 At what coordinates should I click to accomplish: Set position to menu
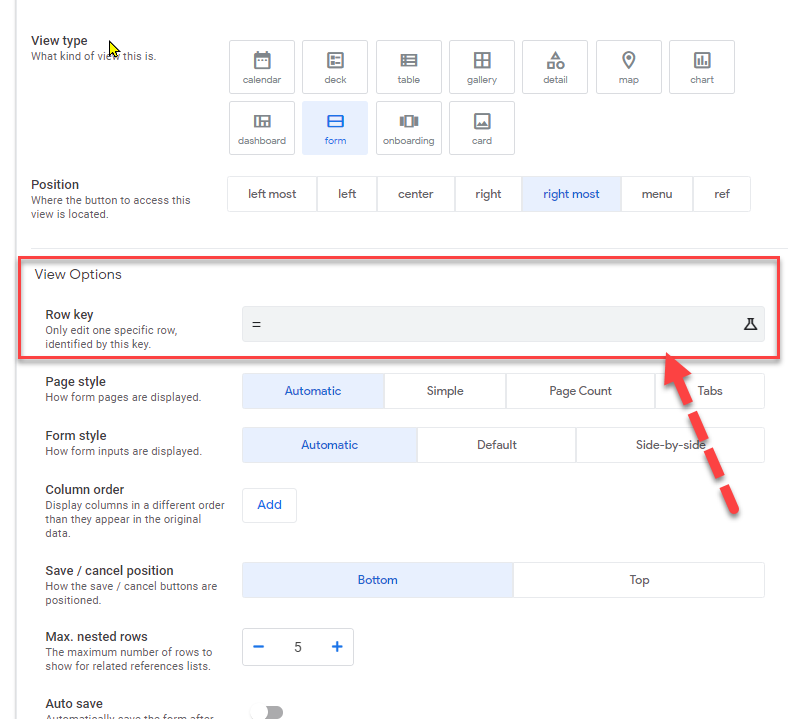(657, 194)
